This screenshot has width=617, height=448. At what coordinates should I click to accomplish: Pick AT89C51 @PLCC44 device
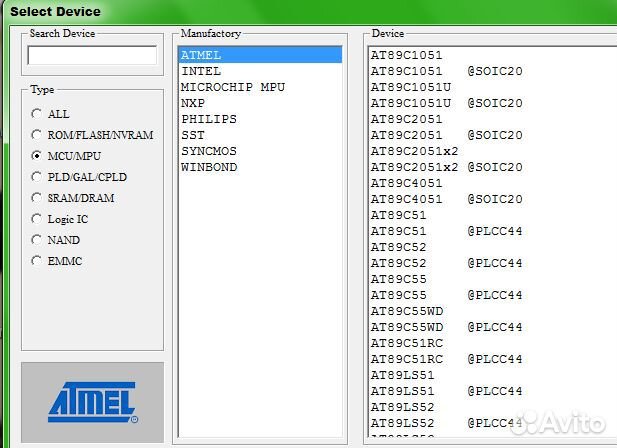pyautogui.click(x=446, y=231)
